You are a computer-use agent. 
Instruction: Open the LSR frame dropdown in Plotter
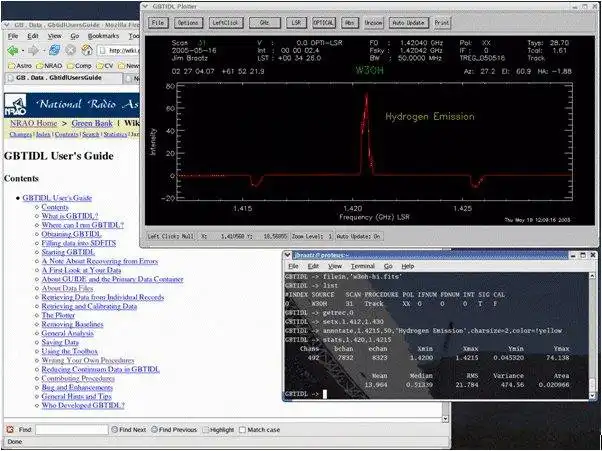[296, 23]
